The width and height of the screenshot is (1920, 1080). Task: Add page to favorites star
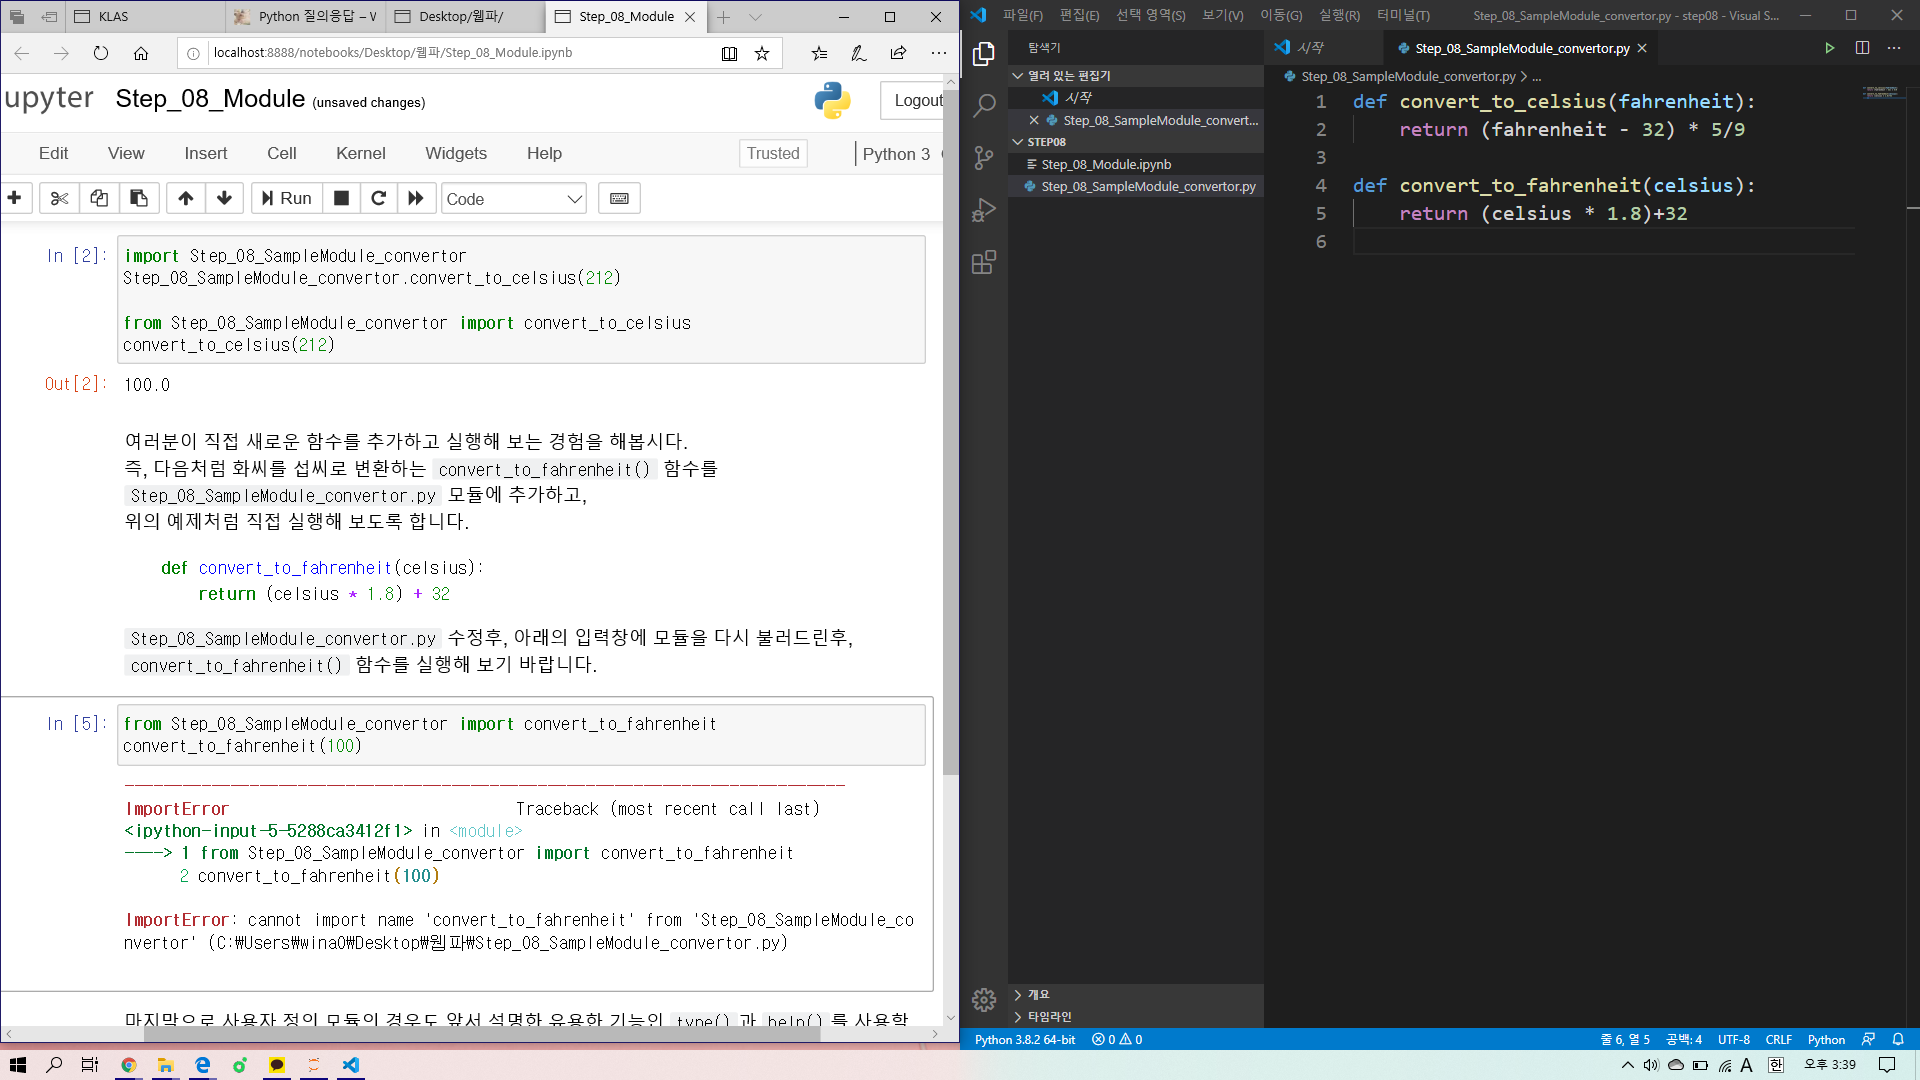tap(762, 53)
